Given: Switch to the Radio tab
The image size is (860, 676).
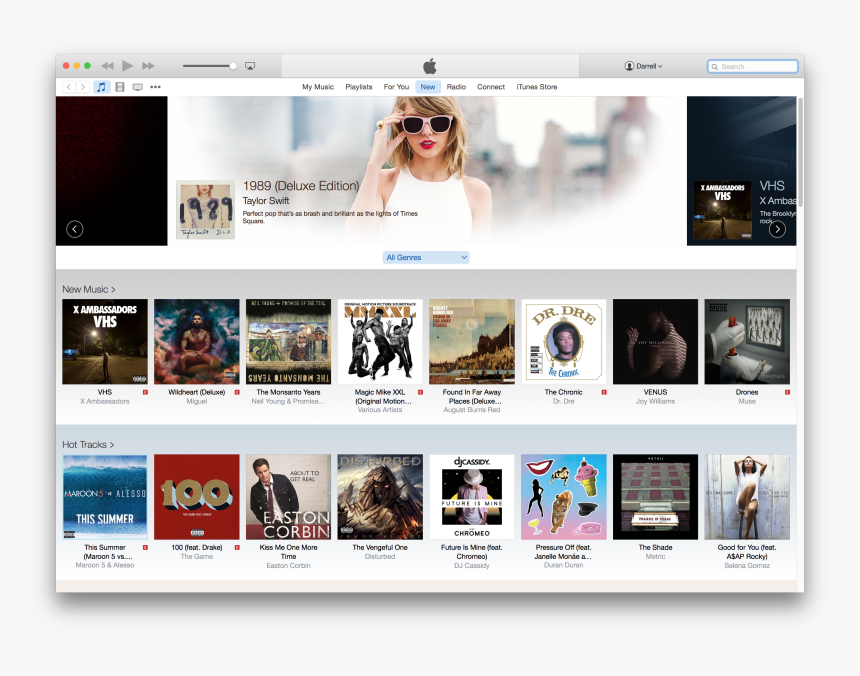Looking at the screenshot, I should (456, 87).
